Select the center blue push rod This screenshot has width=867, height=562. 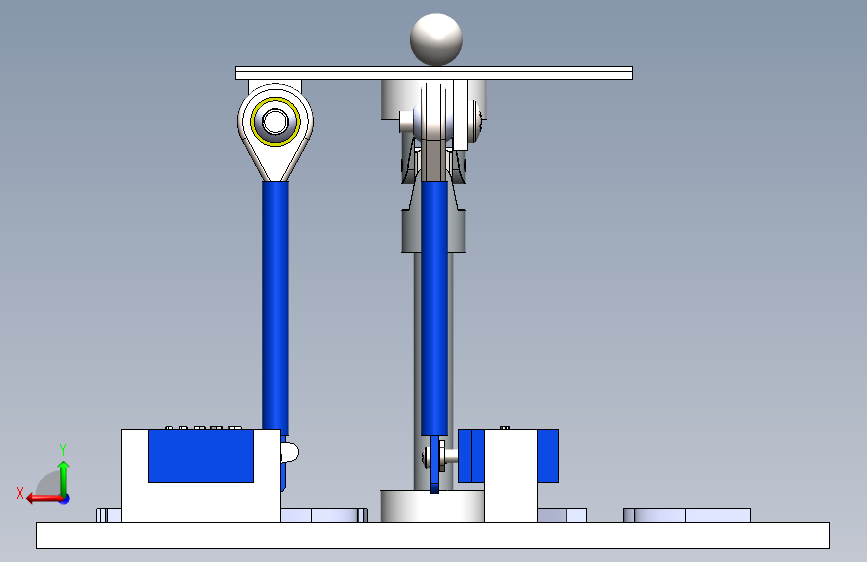point(435,308)
